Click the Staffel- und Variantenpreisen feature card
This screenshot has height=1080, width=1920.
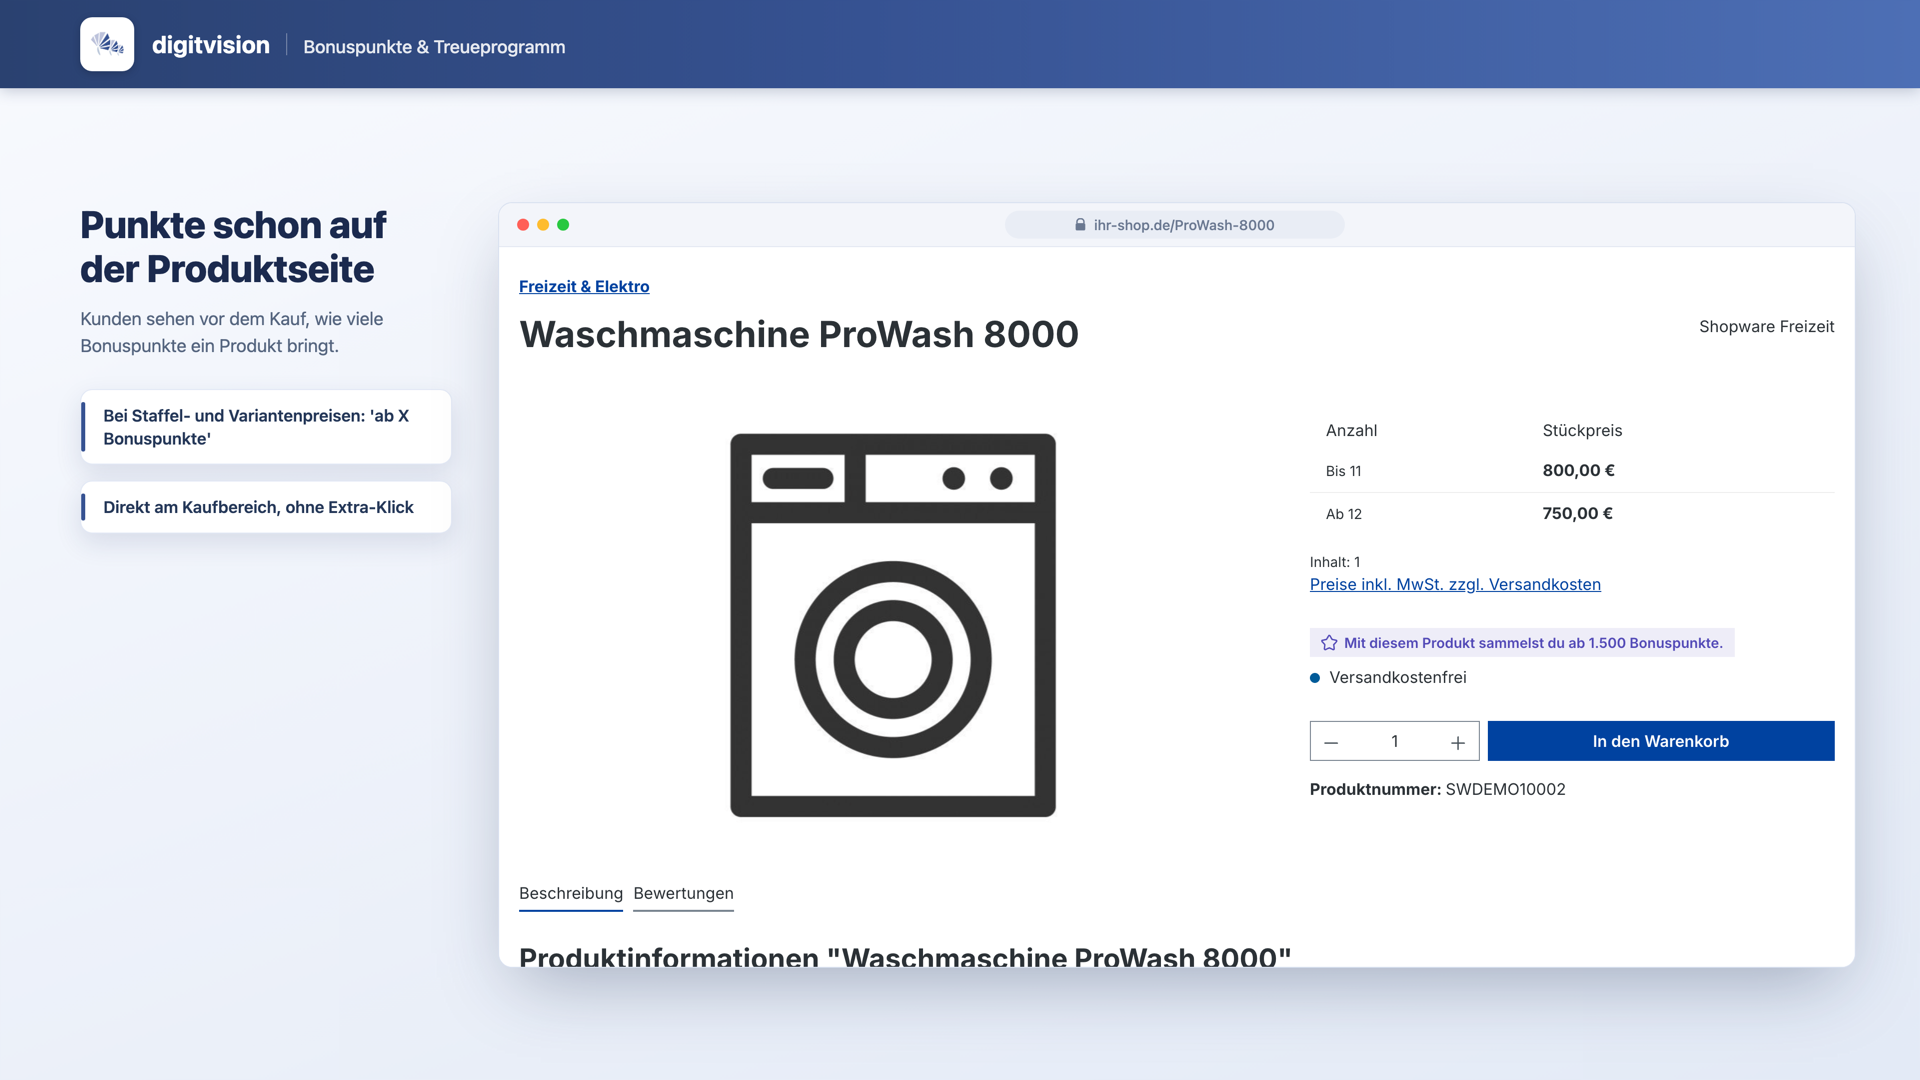click(266, 427)
